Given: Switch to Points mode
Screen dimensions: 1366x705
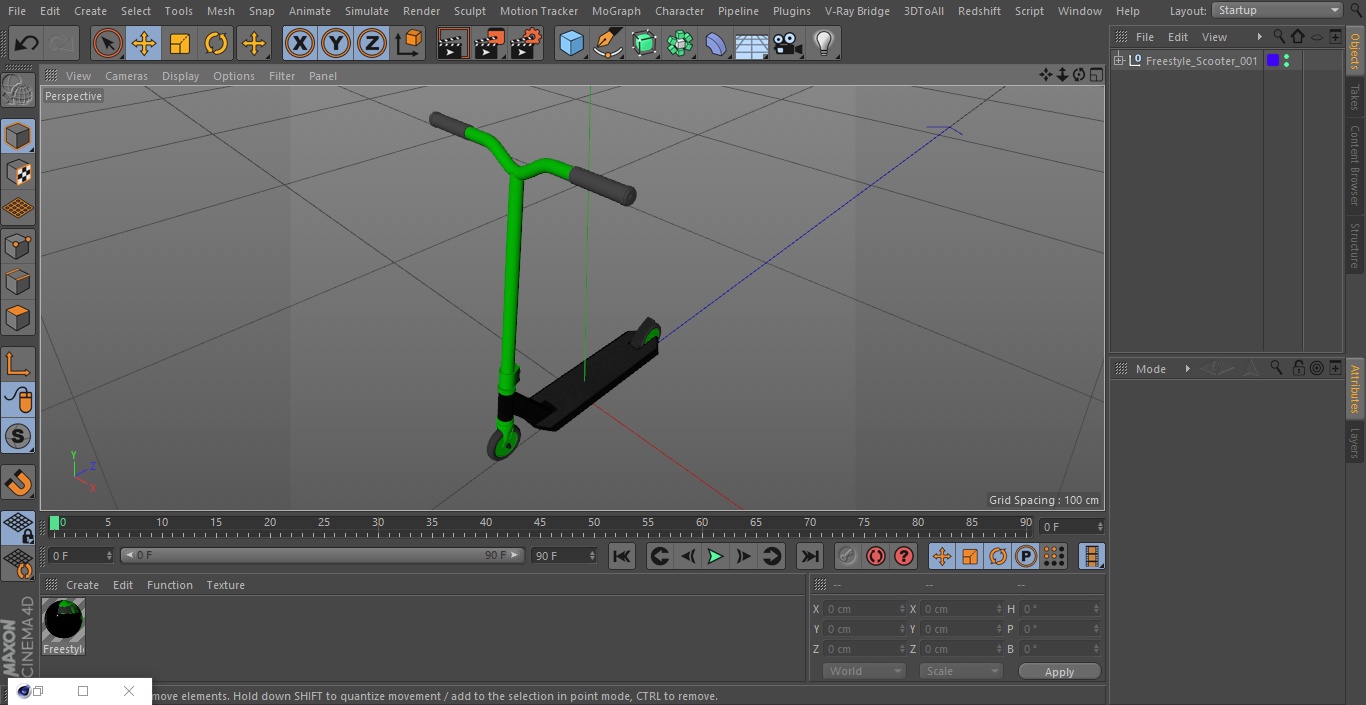Looking at the screenshot, I should pyautogui.click(x=18, y=245).
